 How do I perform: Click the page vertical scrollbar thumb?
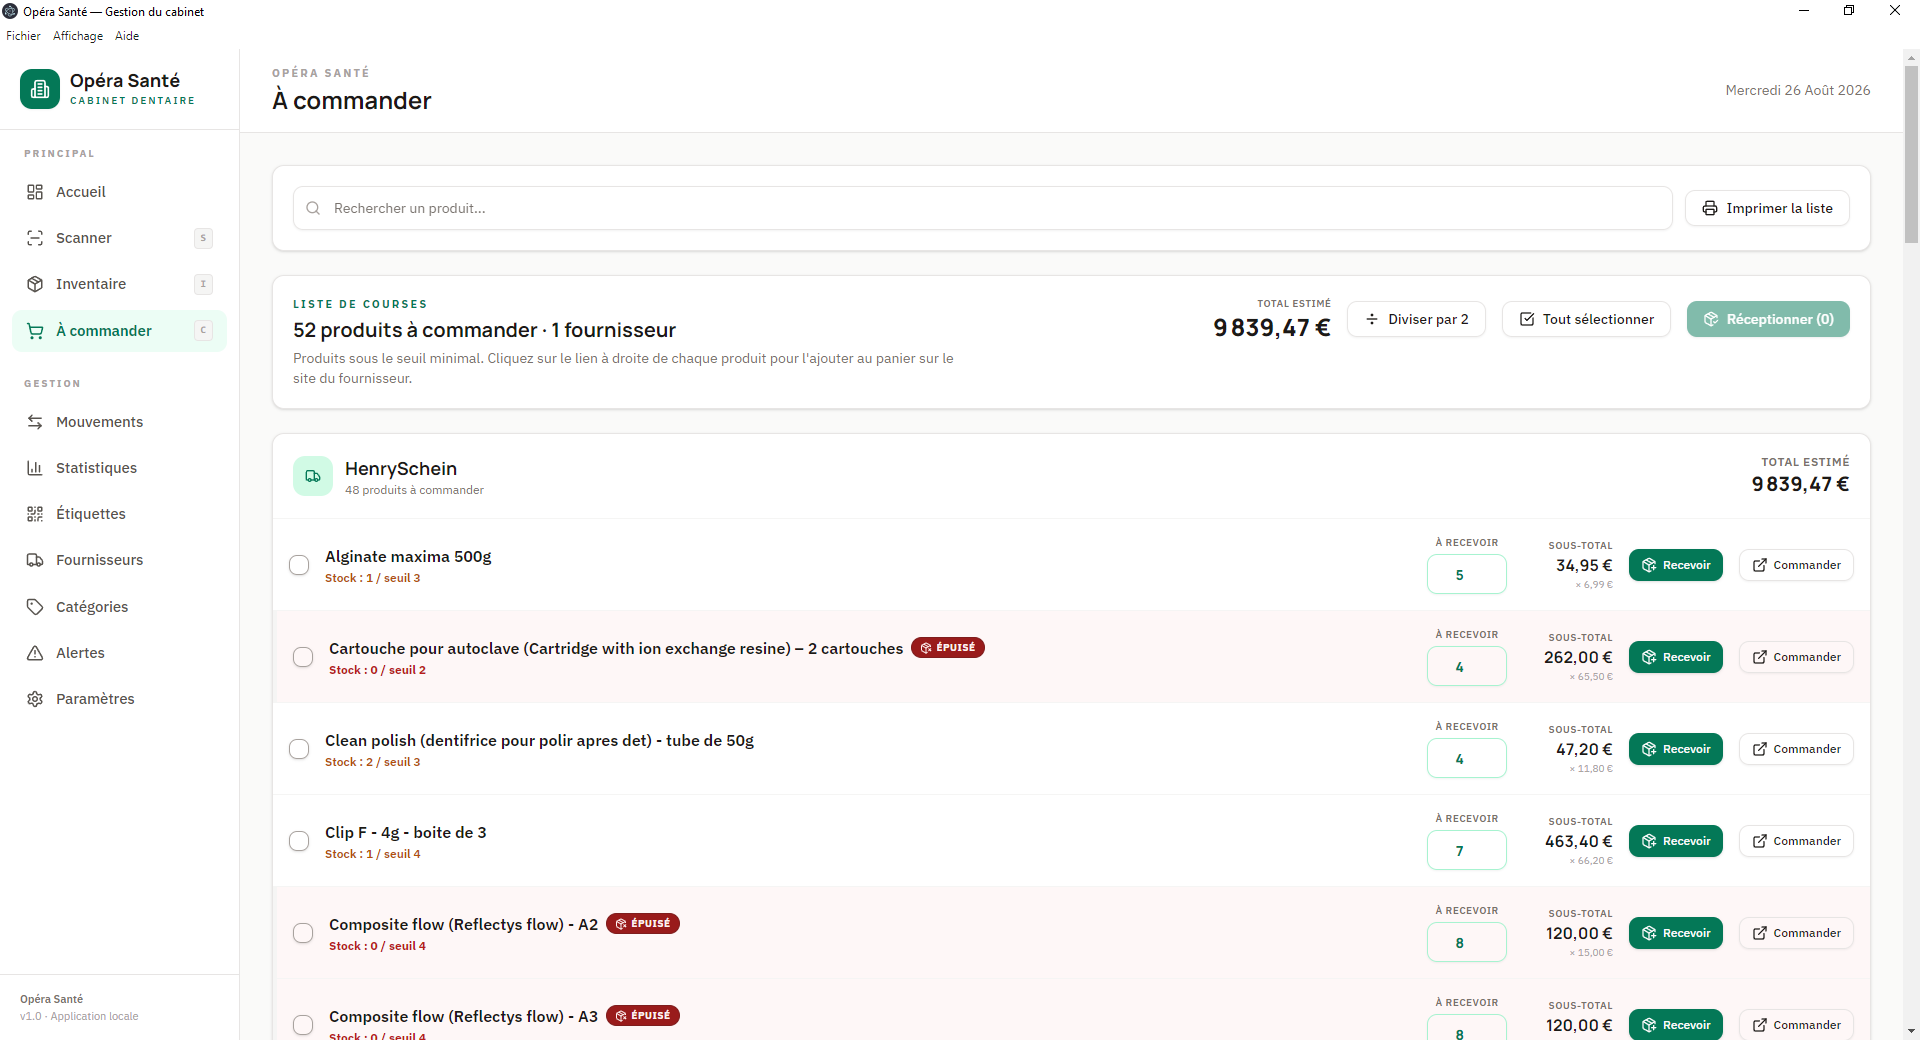click(1911, 155)
